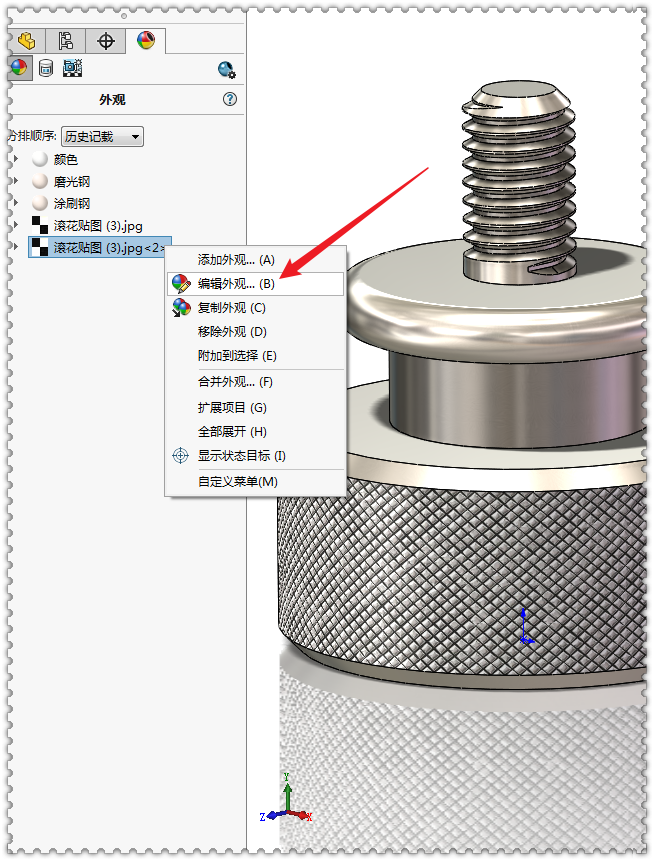The image size is (654, 861).
Task: Choose 显示状态目标 (I) from context menu
Action: pos(255,456)
